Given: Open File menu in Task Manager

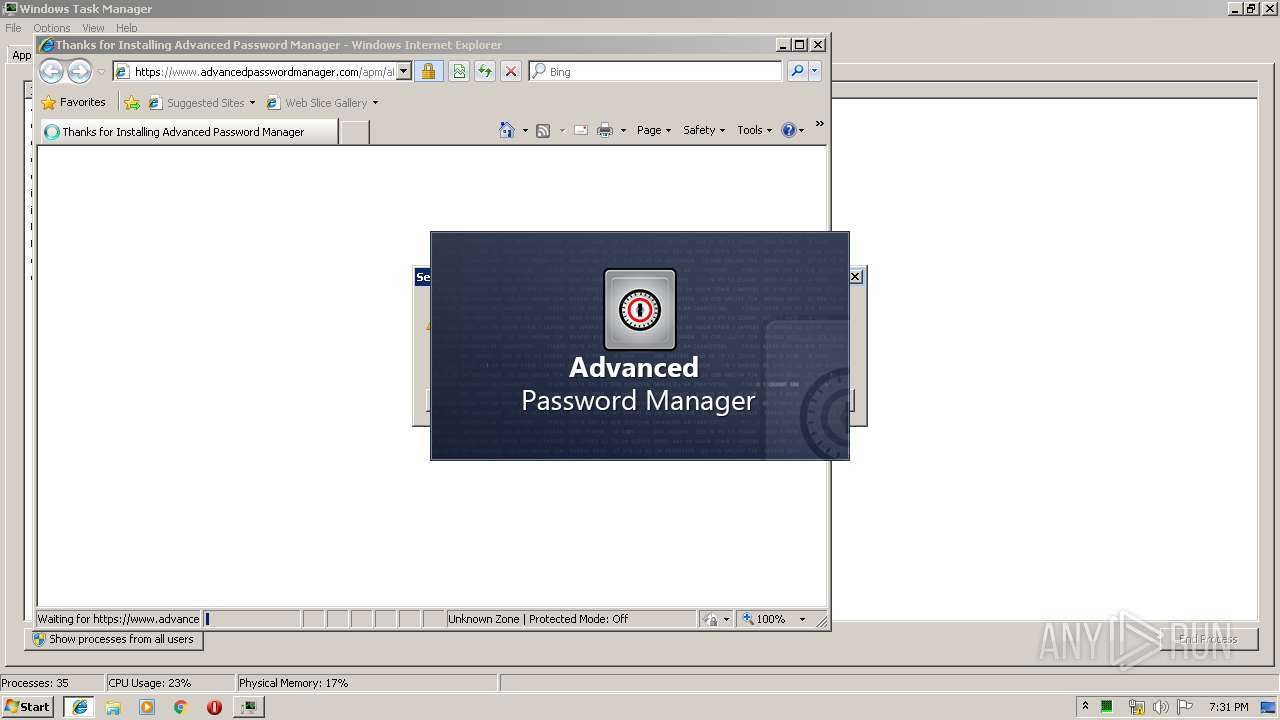Looking at the screenshot, I should (x=13, y=28).
